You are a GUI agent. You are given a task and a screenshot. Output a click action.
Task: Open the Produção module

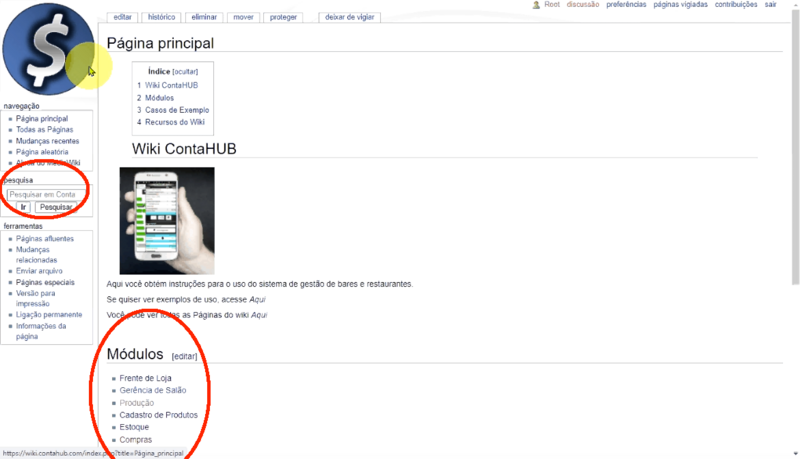(136, 403)
